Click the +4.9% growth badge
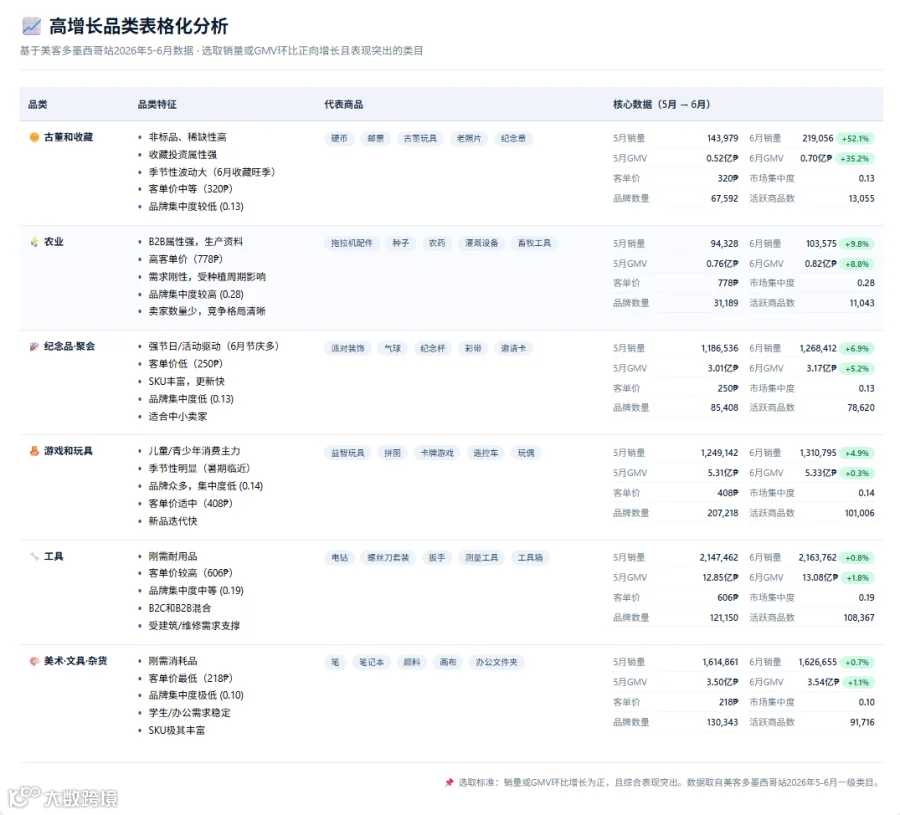 857,453
